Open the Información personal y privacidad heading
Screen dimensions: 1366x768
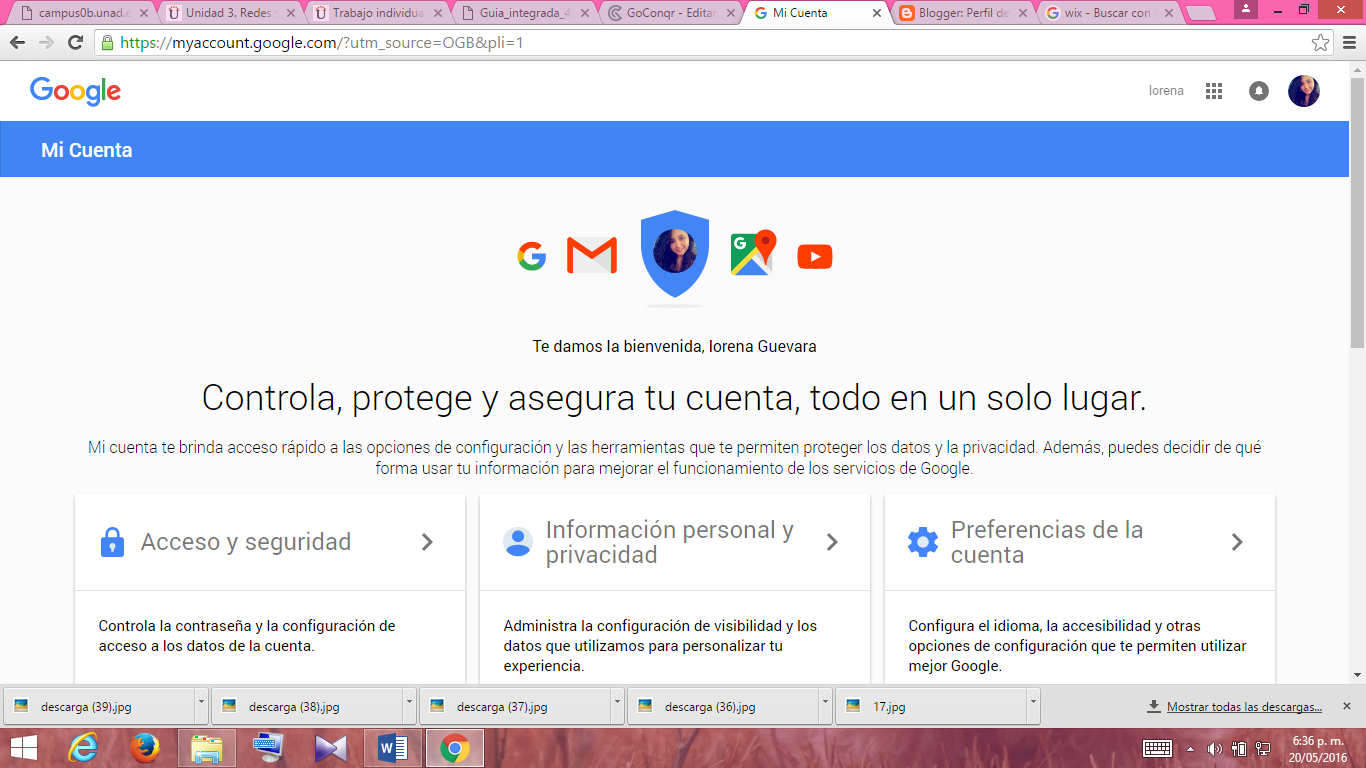670,542
